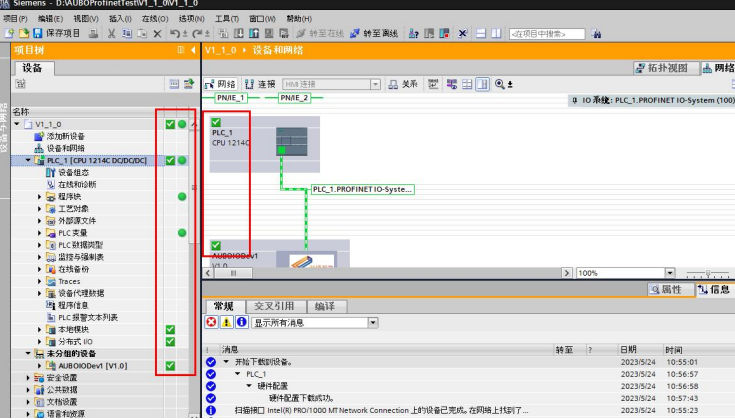Click the New project icon
735x420 pixels.
tap(9, 33)
